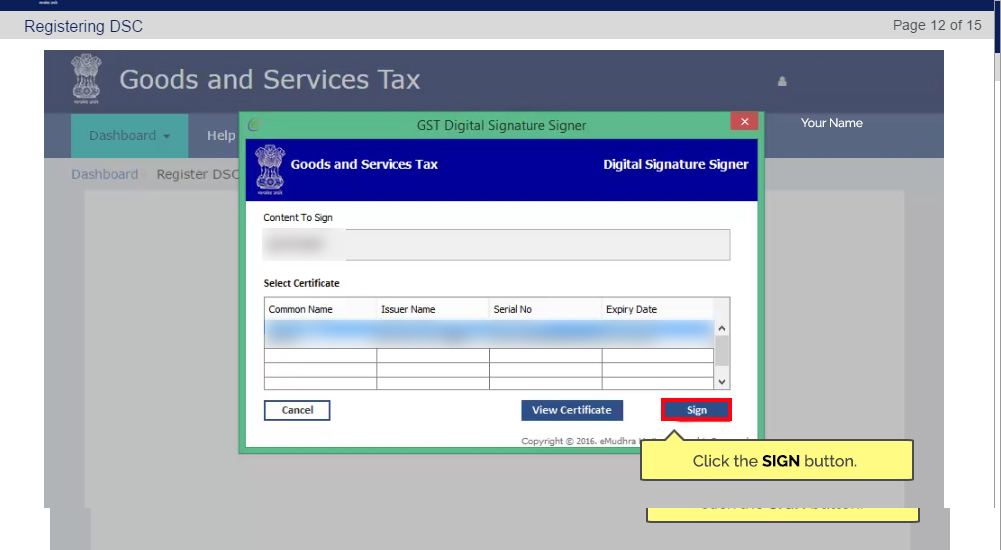Cancel the digital signature dialog
The height and width of the screenshot is (550, 1001).
click(x=297, y=410)
